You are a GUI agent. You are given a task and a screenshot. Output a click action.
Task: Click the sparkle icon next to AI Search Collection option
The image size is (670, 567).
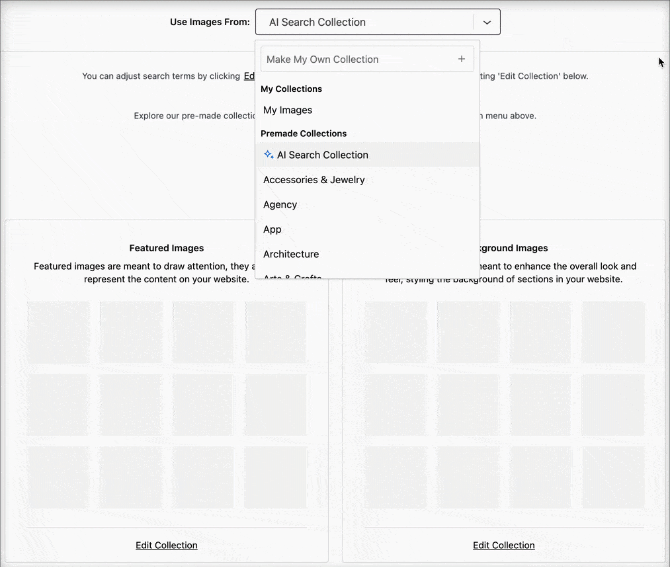(x=268, y=155)
